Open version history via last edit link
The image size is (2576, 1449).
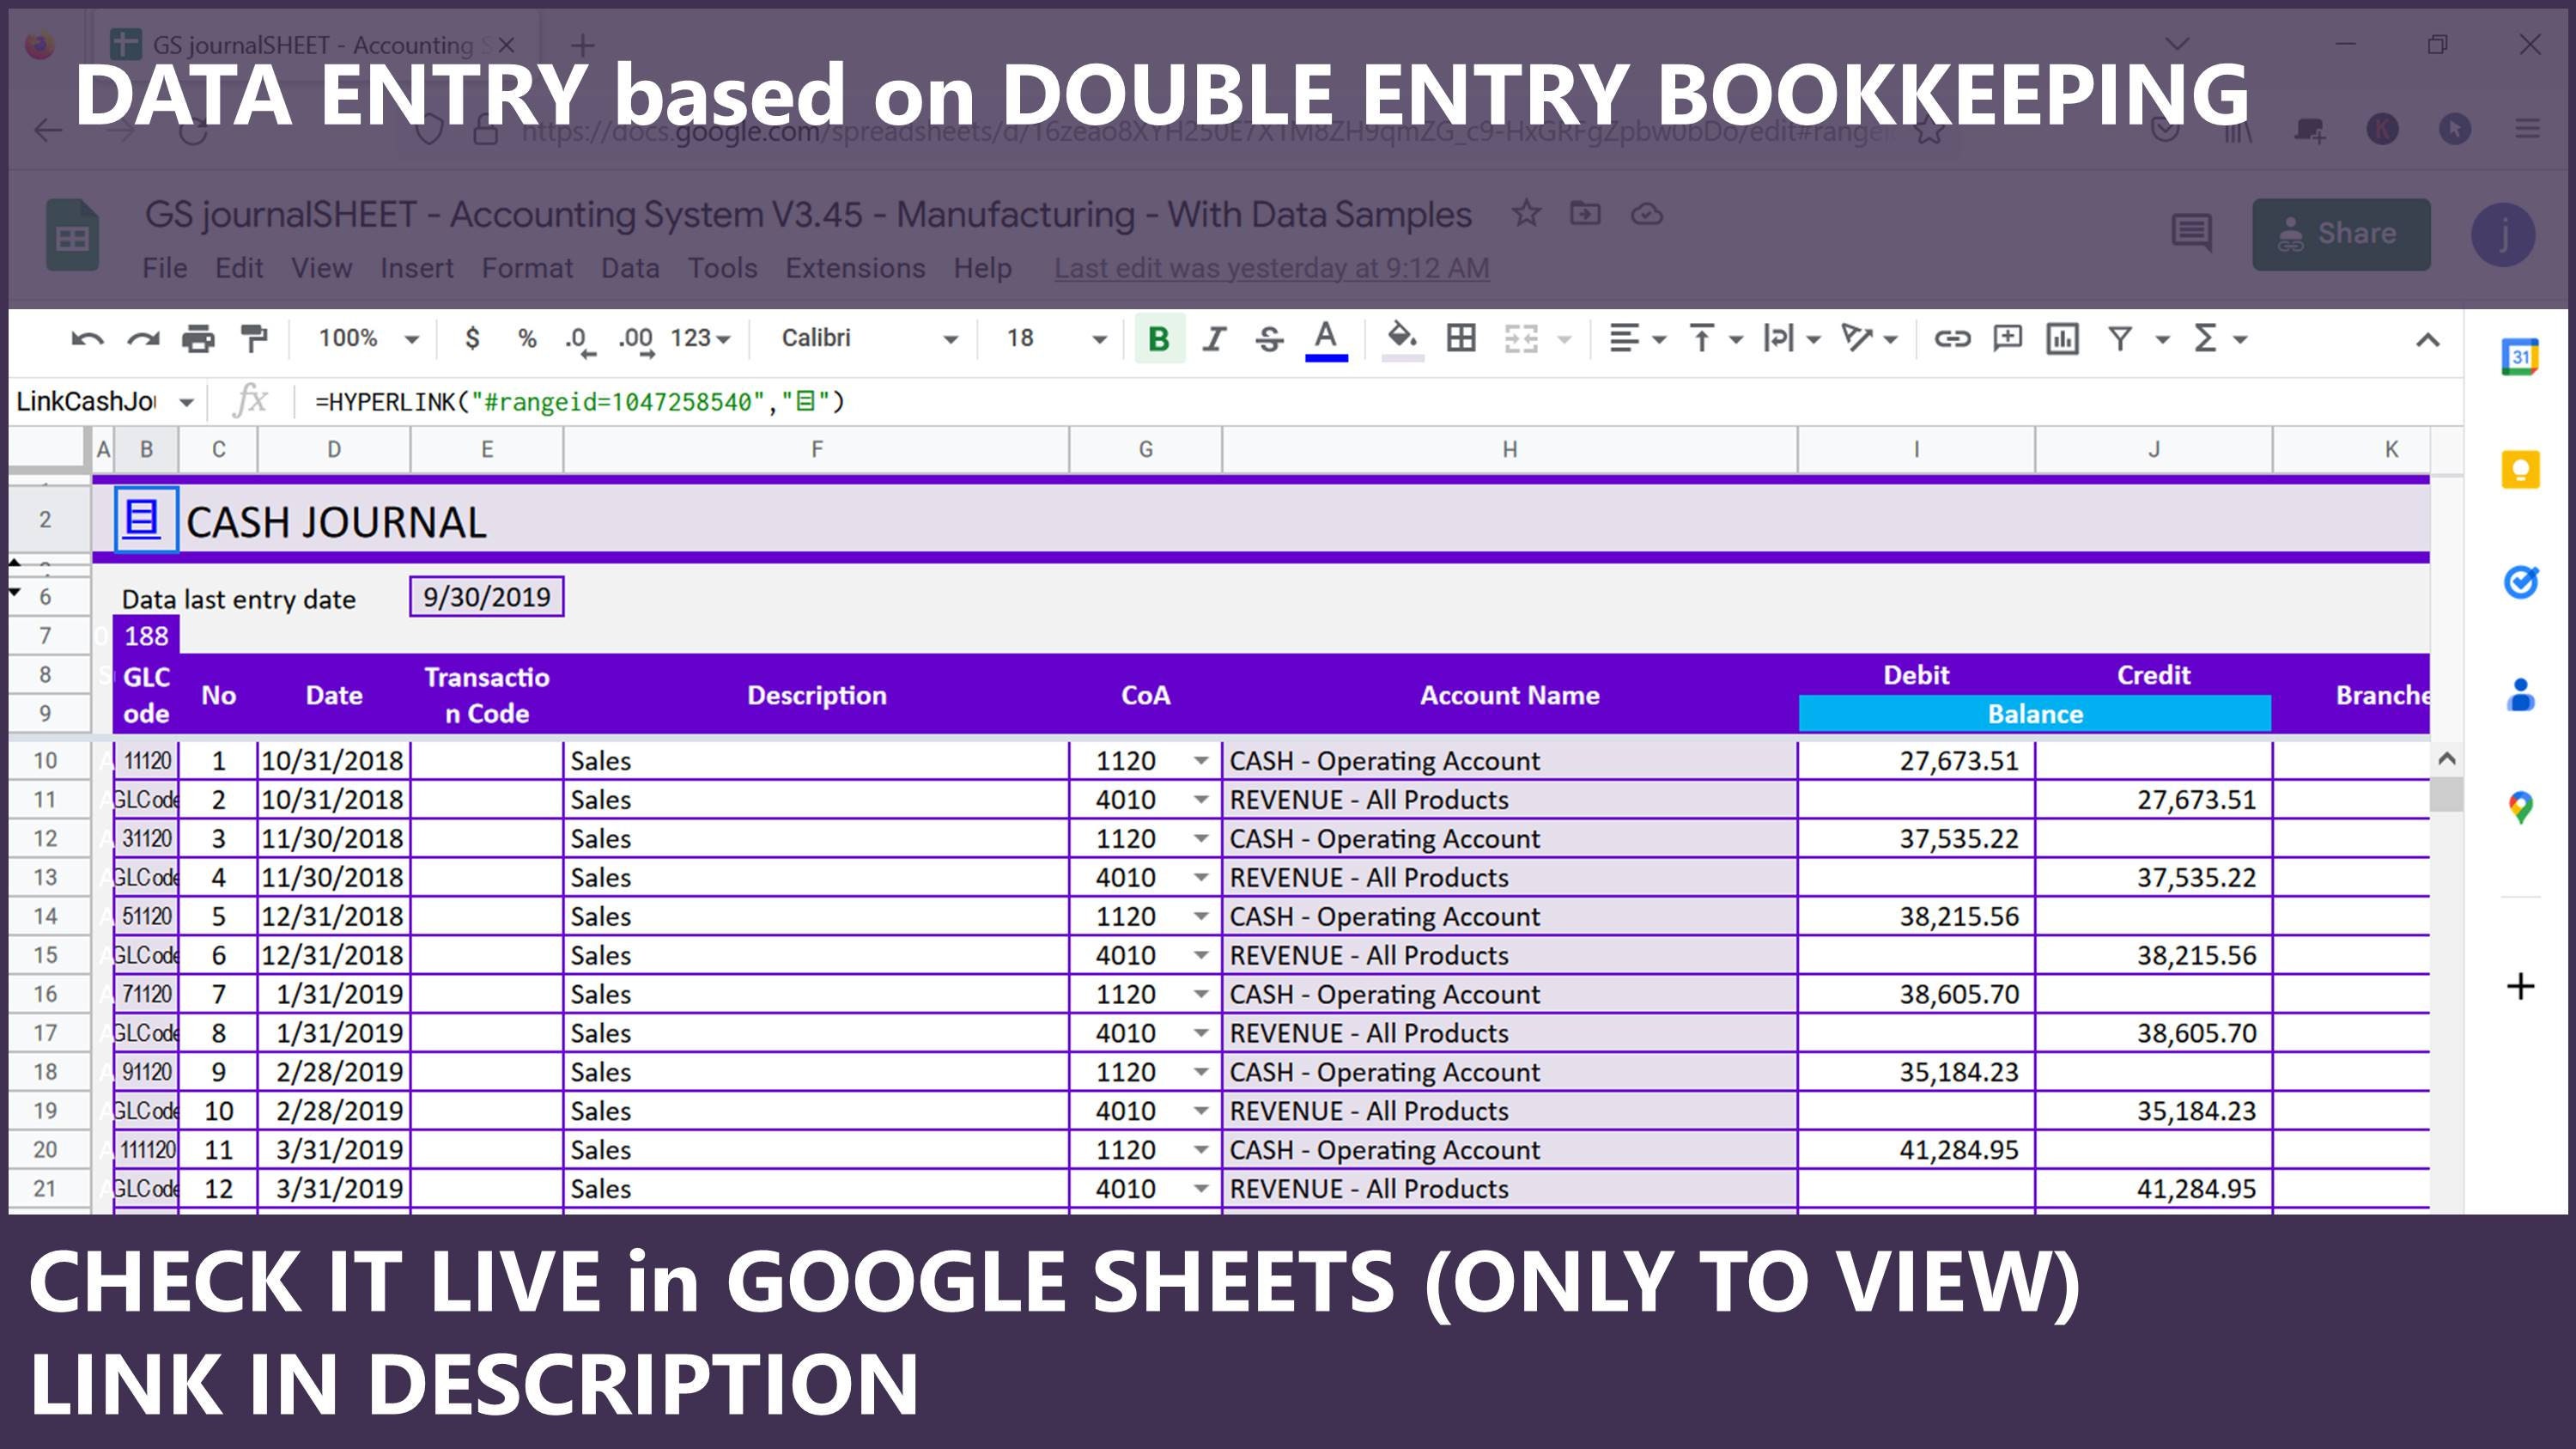point(1271,267)
